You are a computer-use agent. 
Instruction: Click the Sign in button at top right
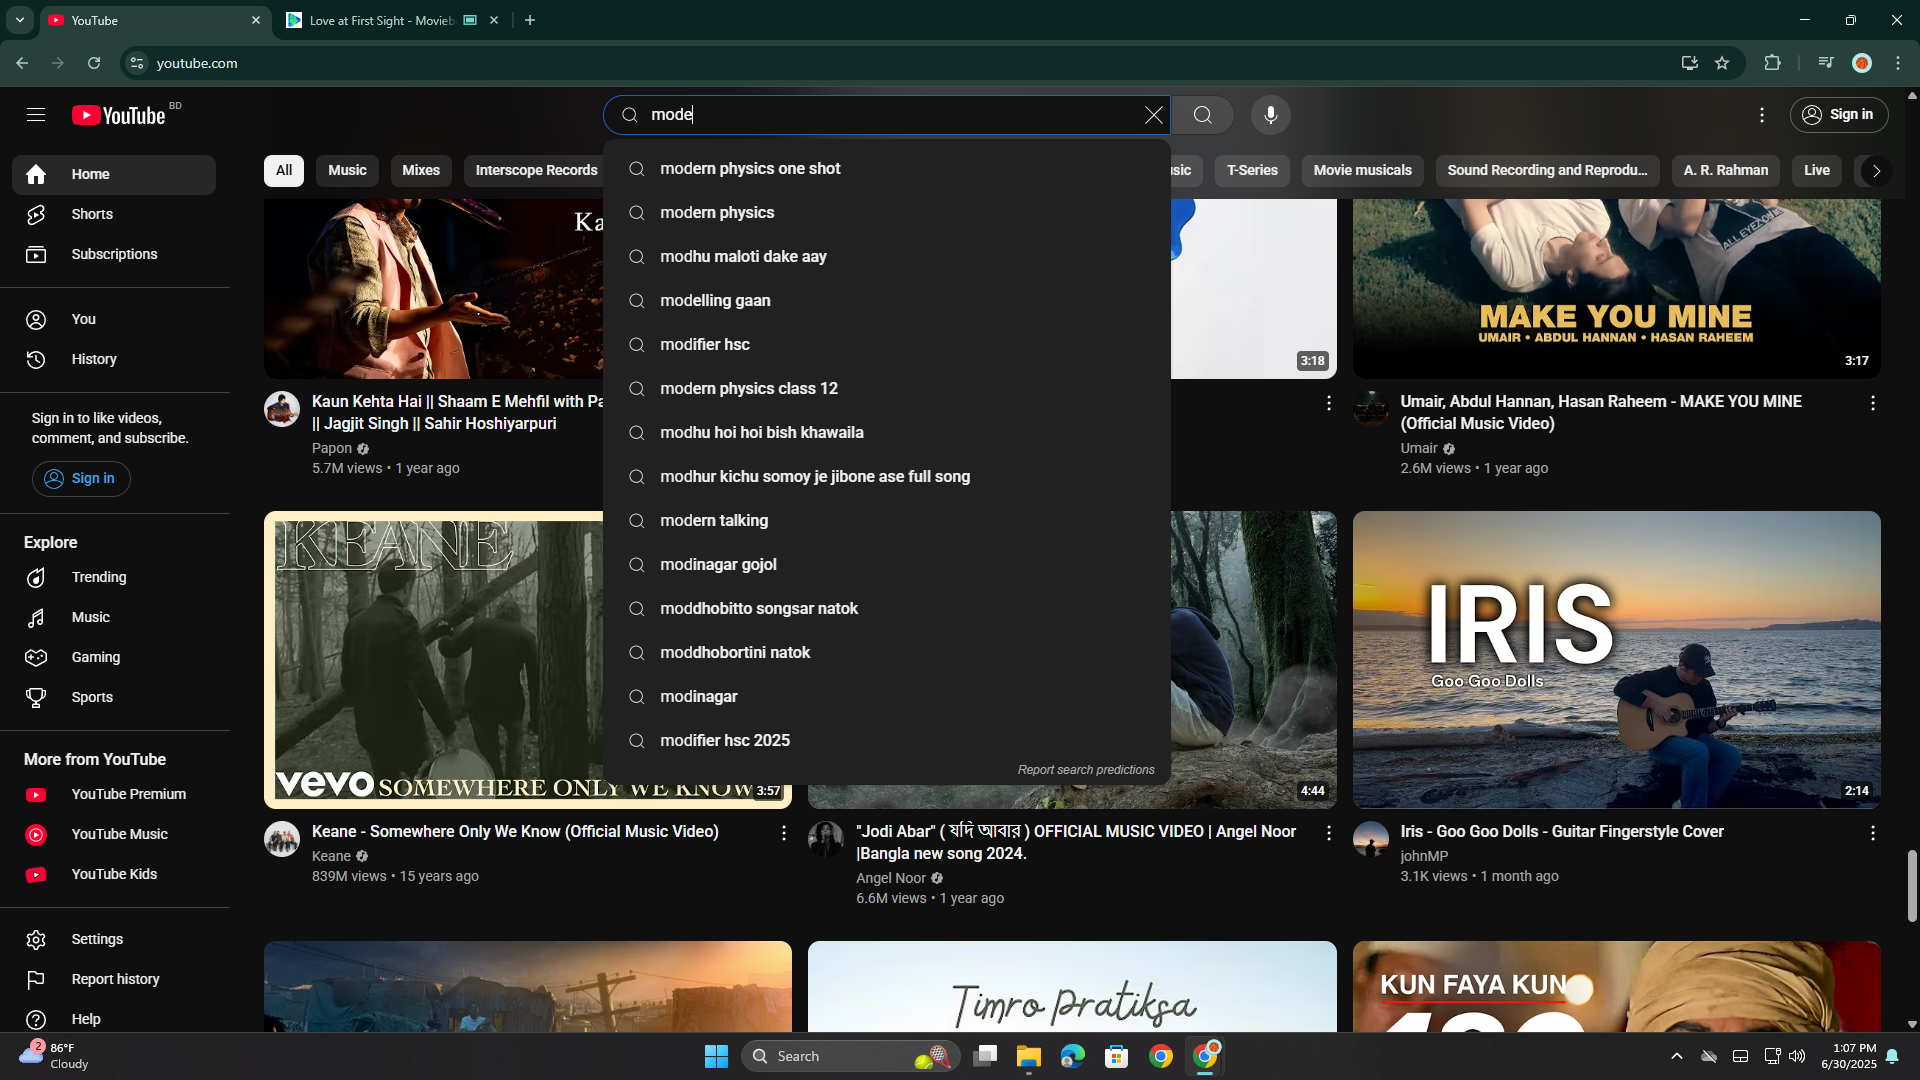click(1838, 115)
